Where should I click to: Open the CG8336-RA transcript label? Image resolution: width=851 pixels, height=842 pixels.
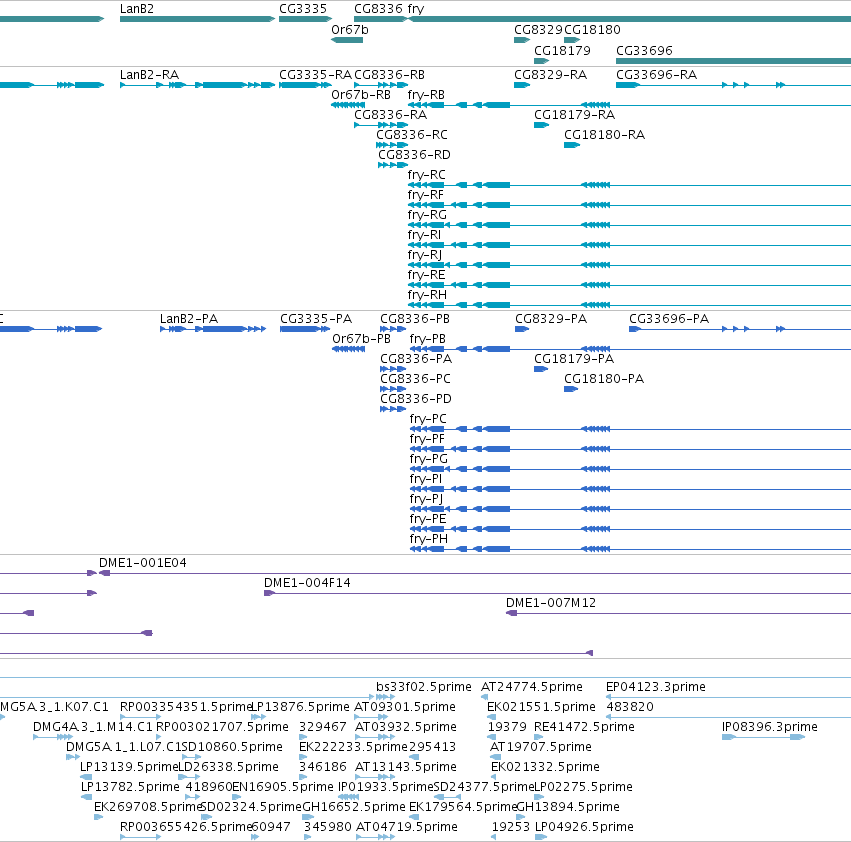click(x=390, y=115)
